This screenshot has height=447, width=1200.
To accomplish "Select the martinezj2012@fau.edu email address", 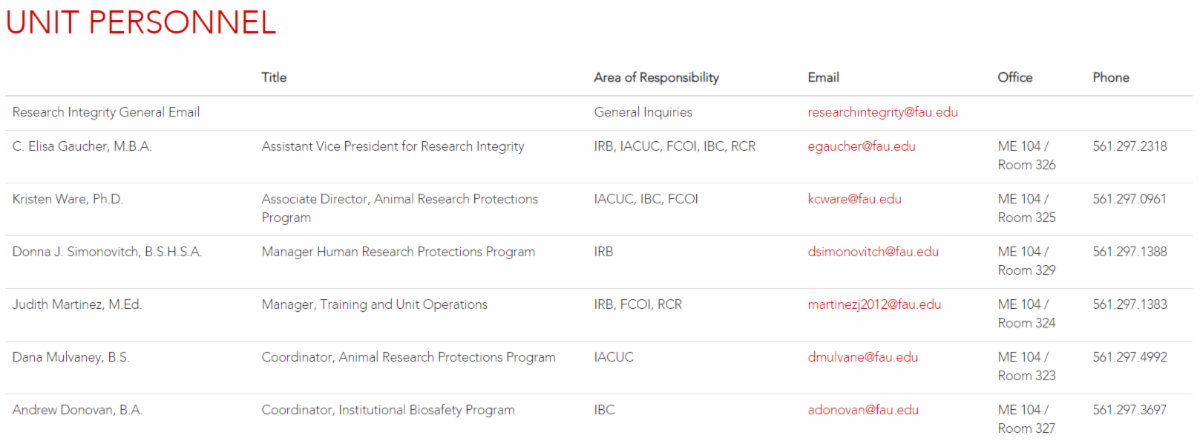I will coord(874,305).
